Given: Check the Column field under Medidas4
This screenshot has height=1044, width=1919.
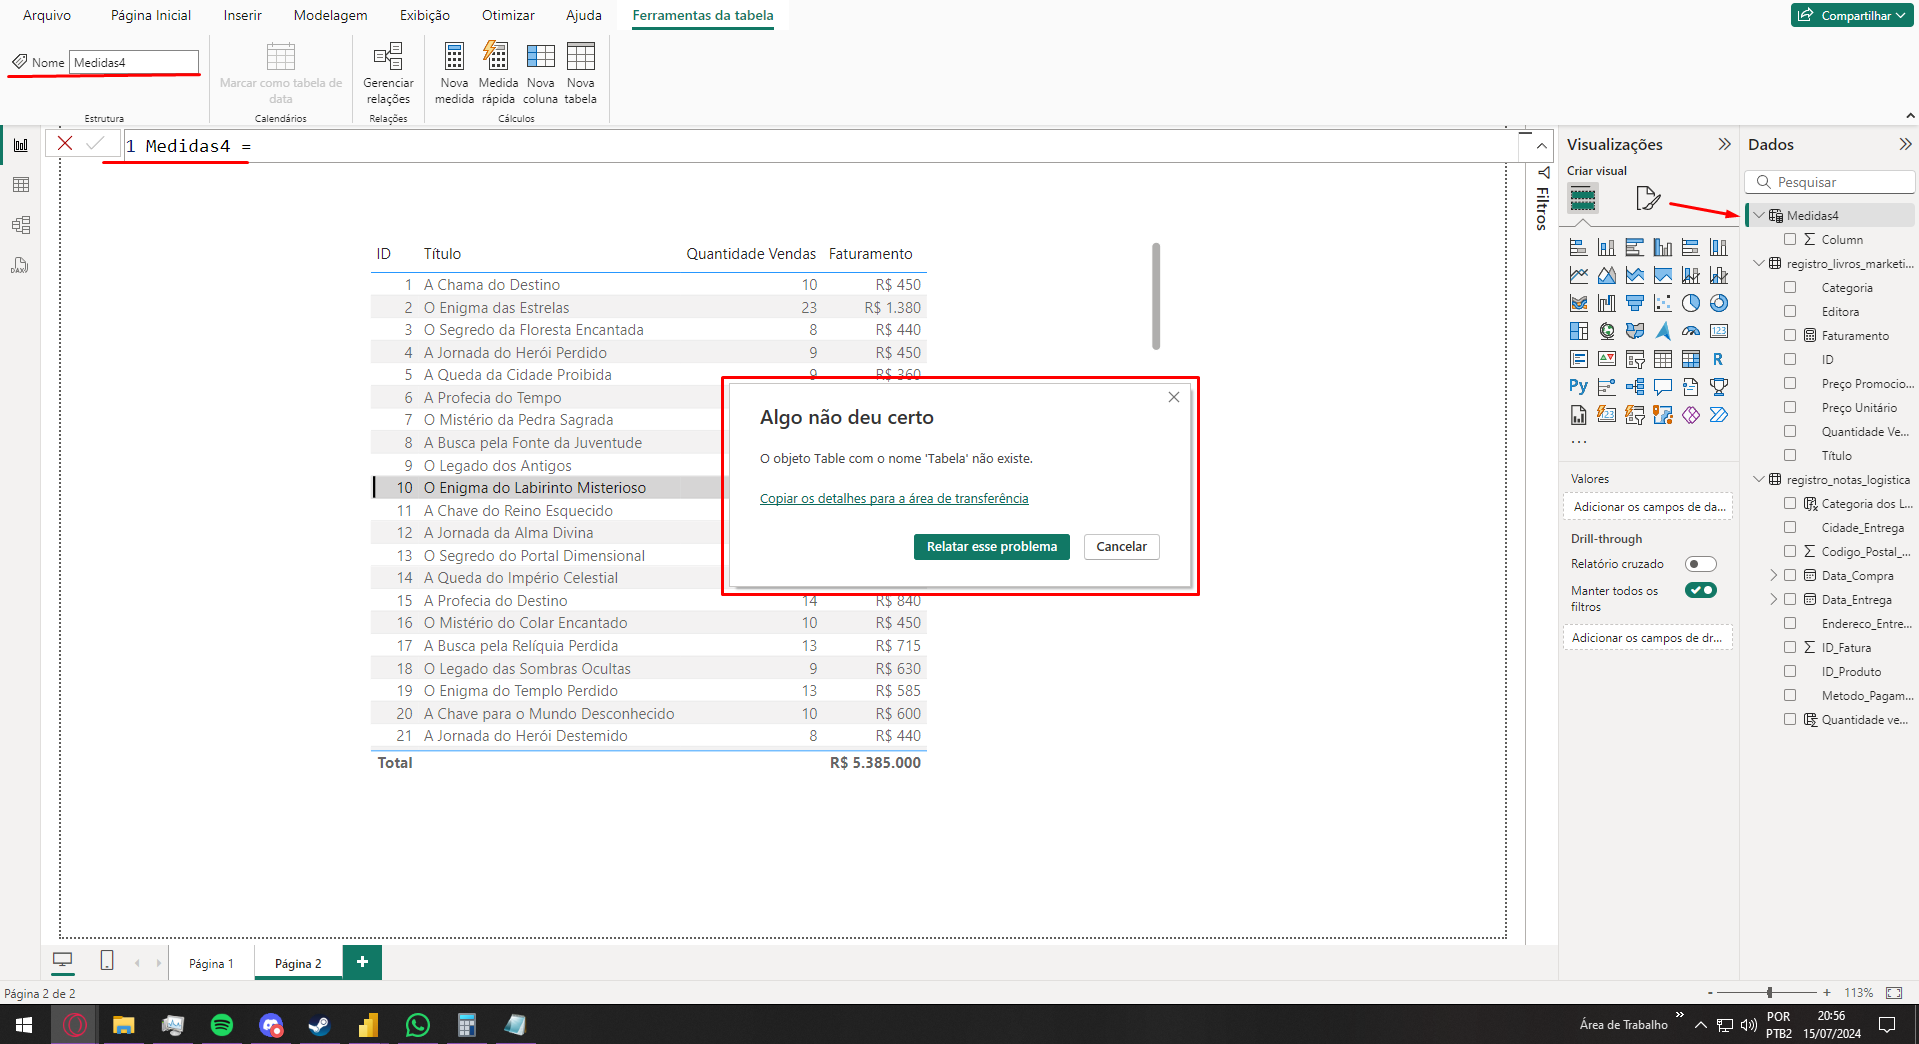Looking at the screenshot, I should (x=1790, y=240).
